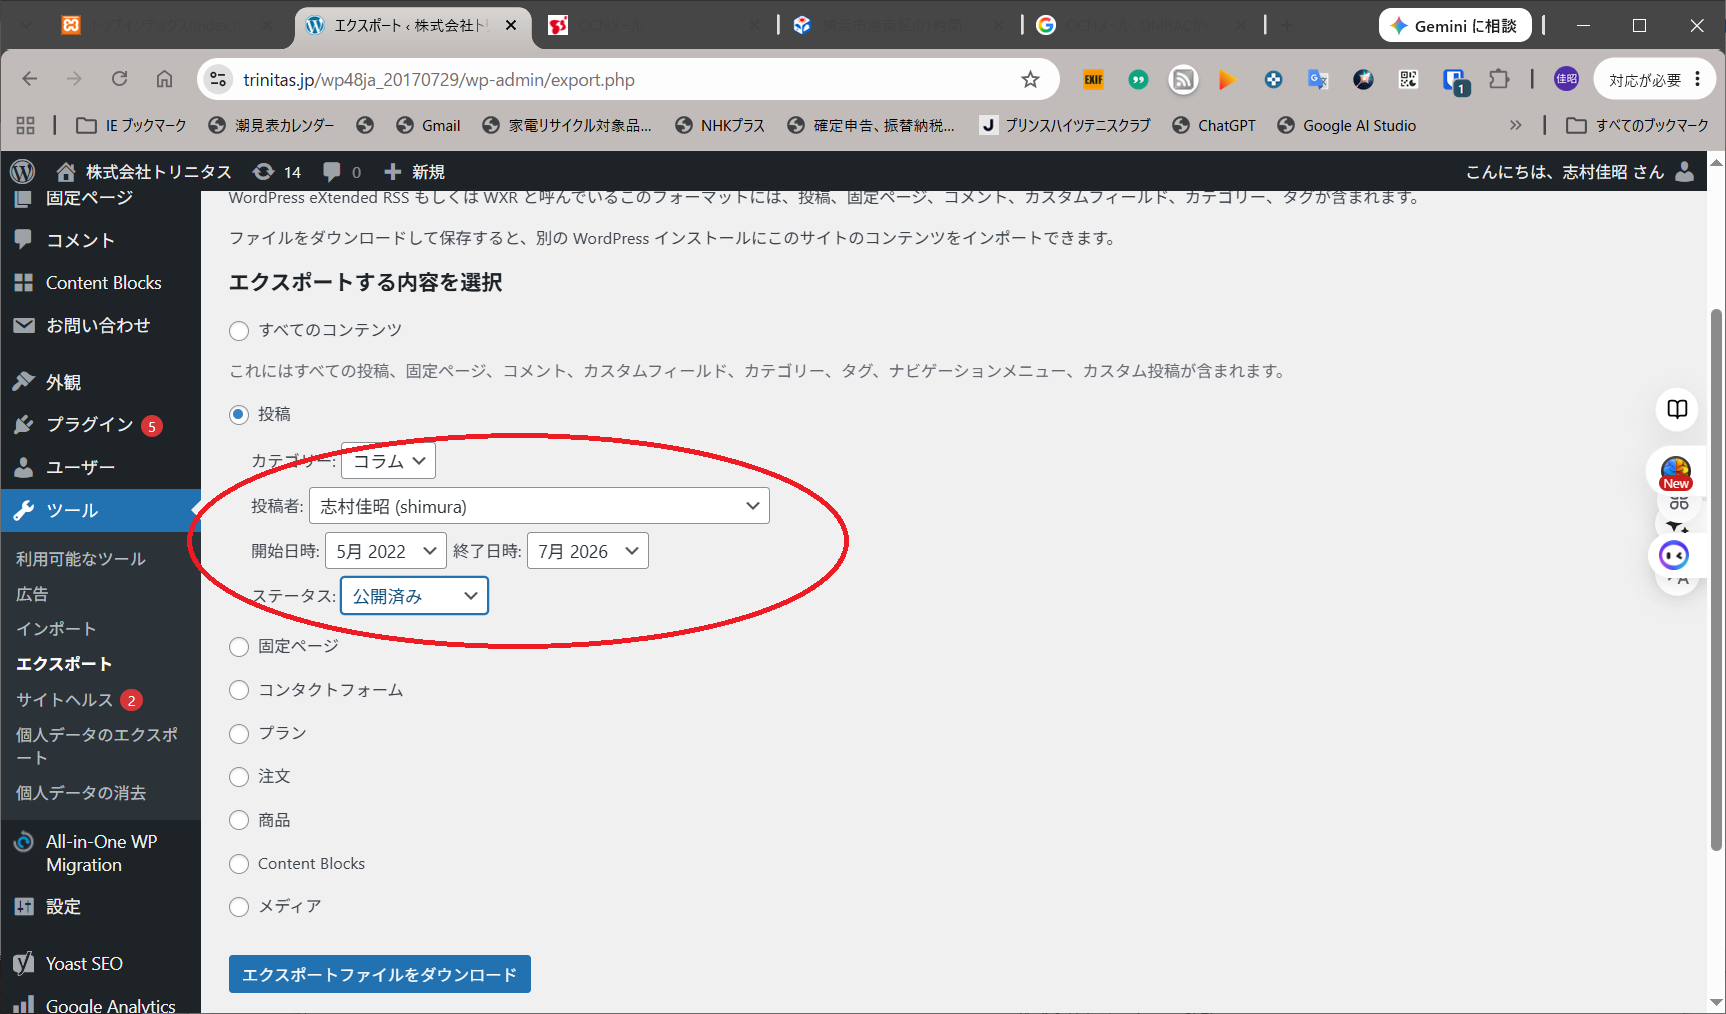Open 終了日時 dropdown 7月 2026
The width and height of the screenshot is (1726, 1014).
(588, 551)
